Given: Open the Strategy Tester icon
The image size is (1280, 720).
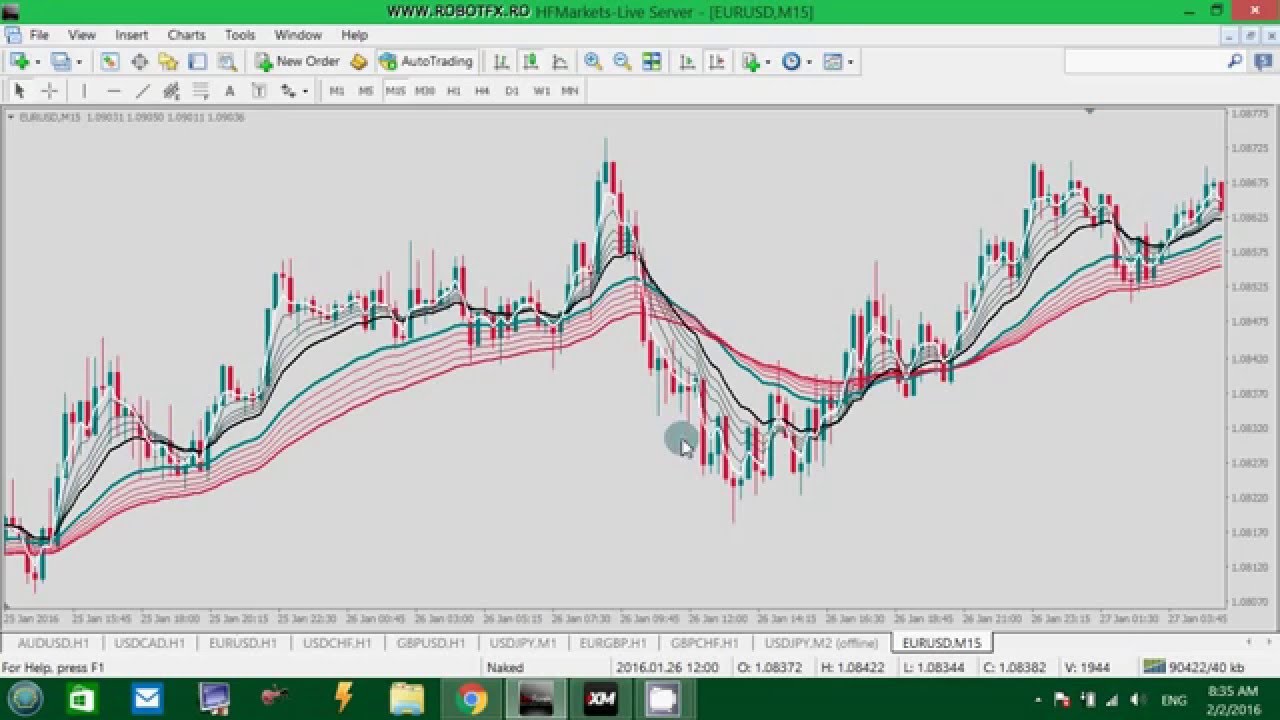Looking at the screenshot, I should (x=227, y=61).
